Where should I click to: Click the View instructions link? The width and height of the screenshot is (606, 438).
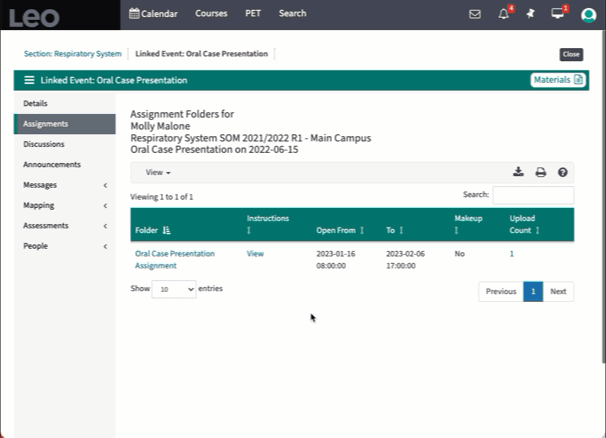(255, 254)
